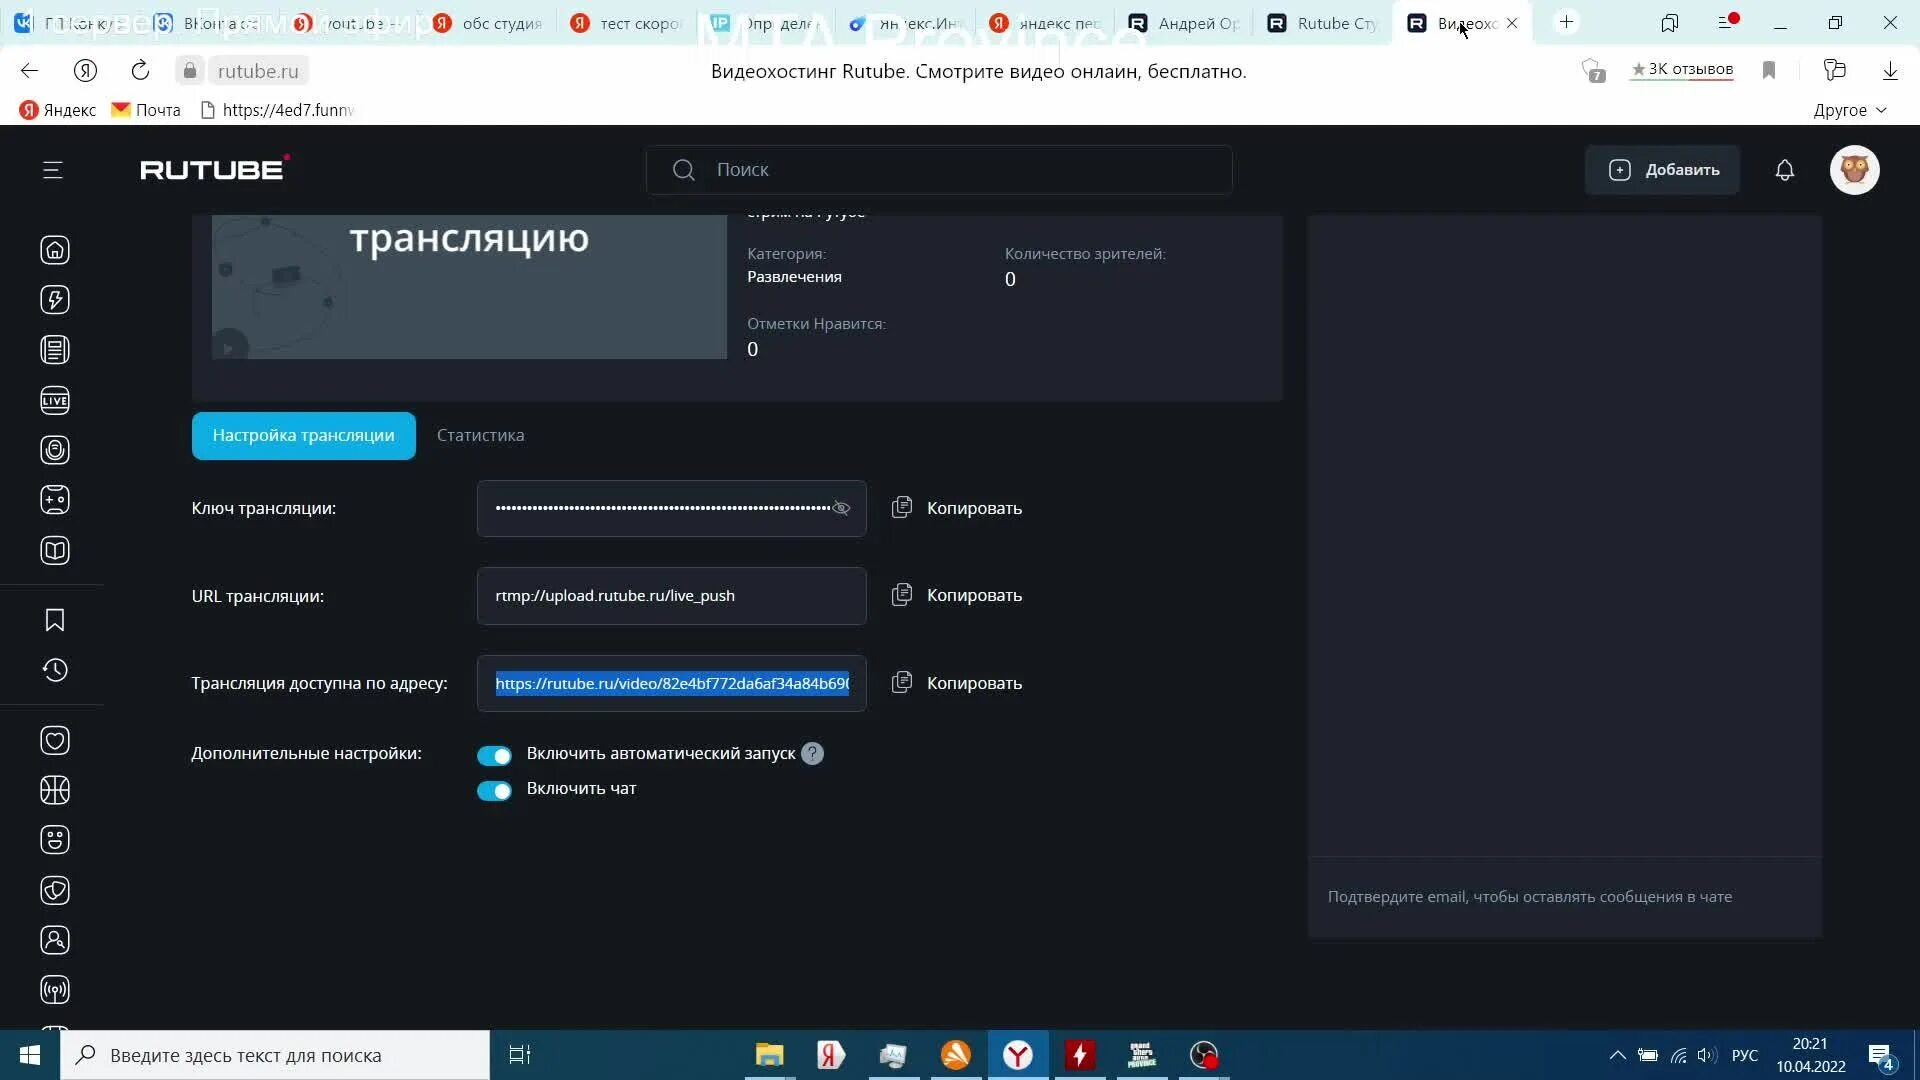Focus the Поиск search field
The image size is (1920, 1080).
pyautogui.click(x=939, y=170)
